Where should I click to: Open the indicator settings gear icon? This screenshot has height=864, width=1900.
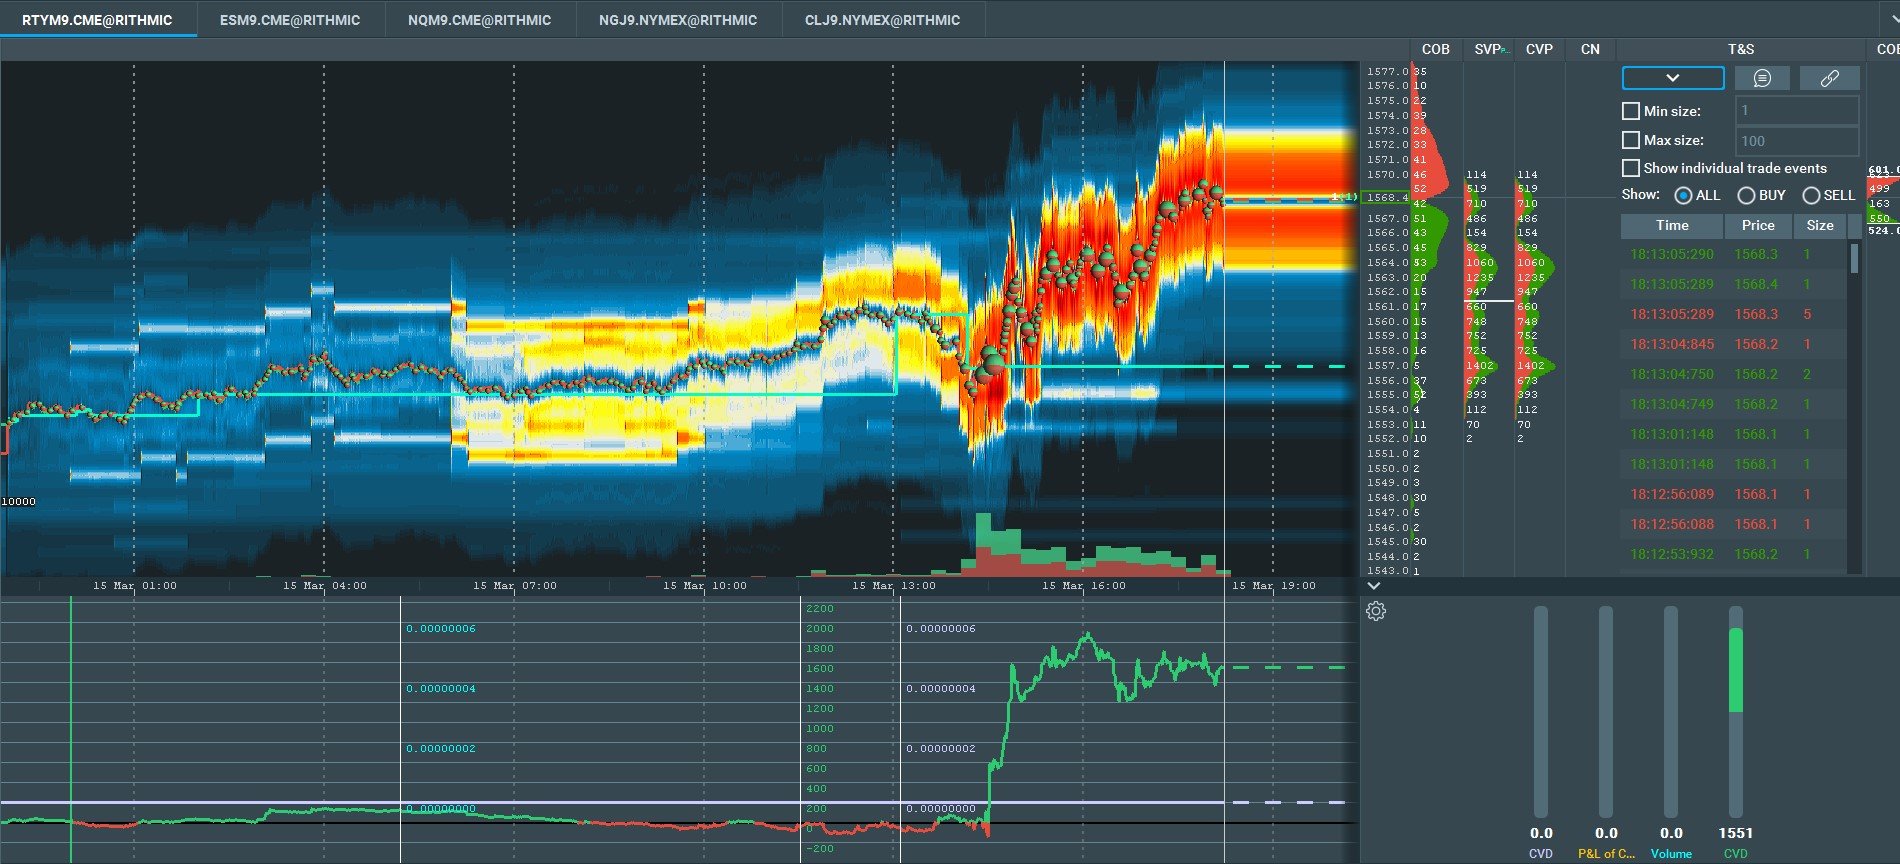[1376, 611]
